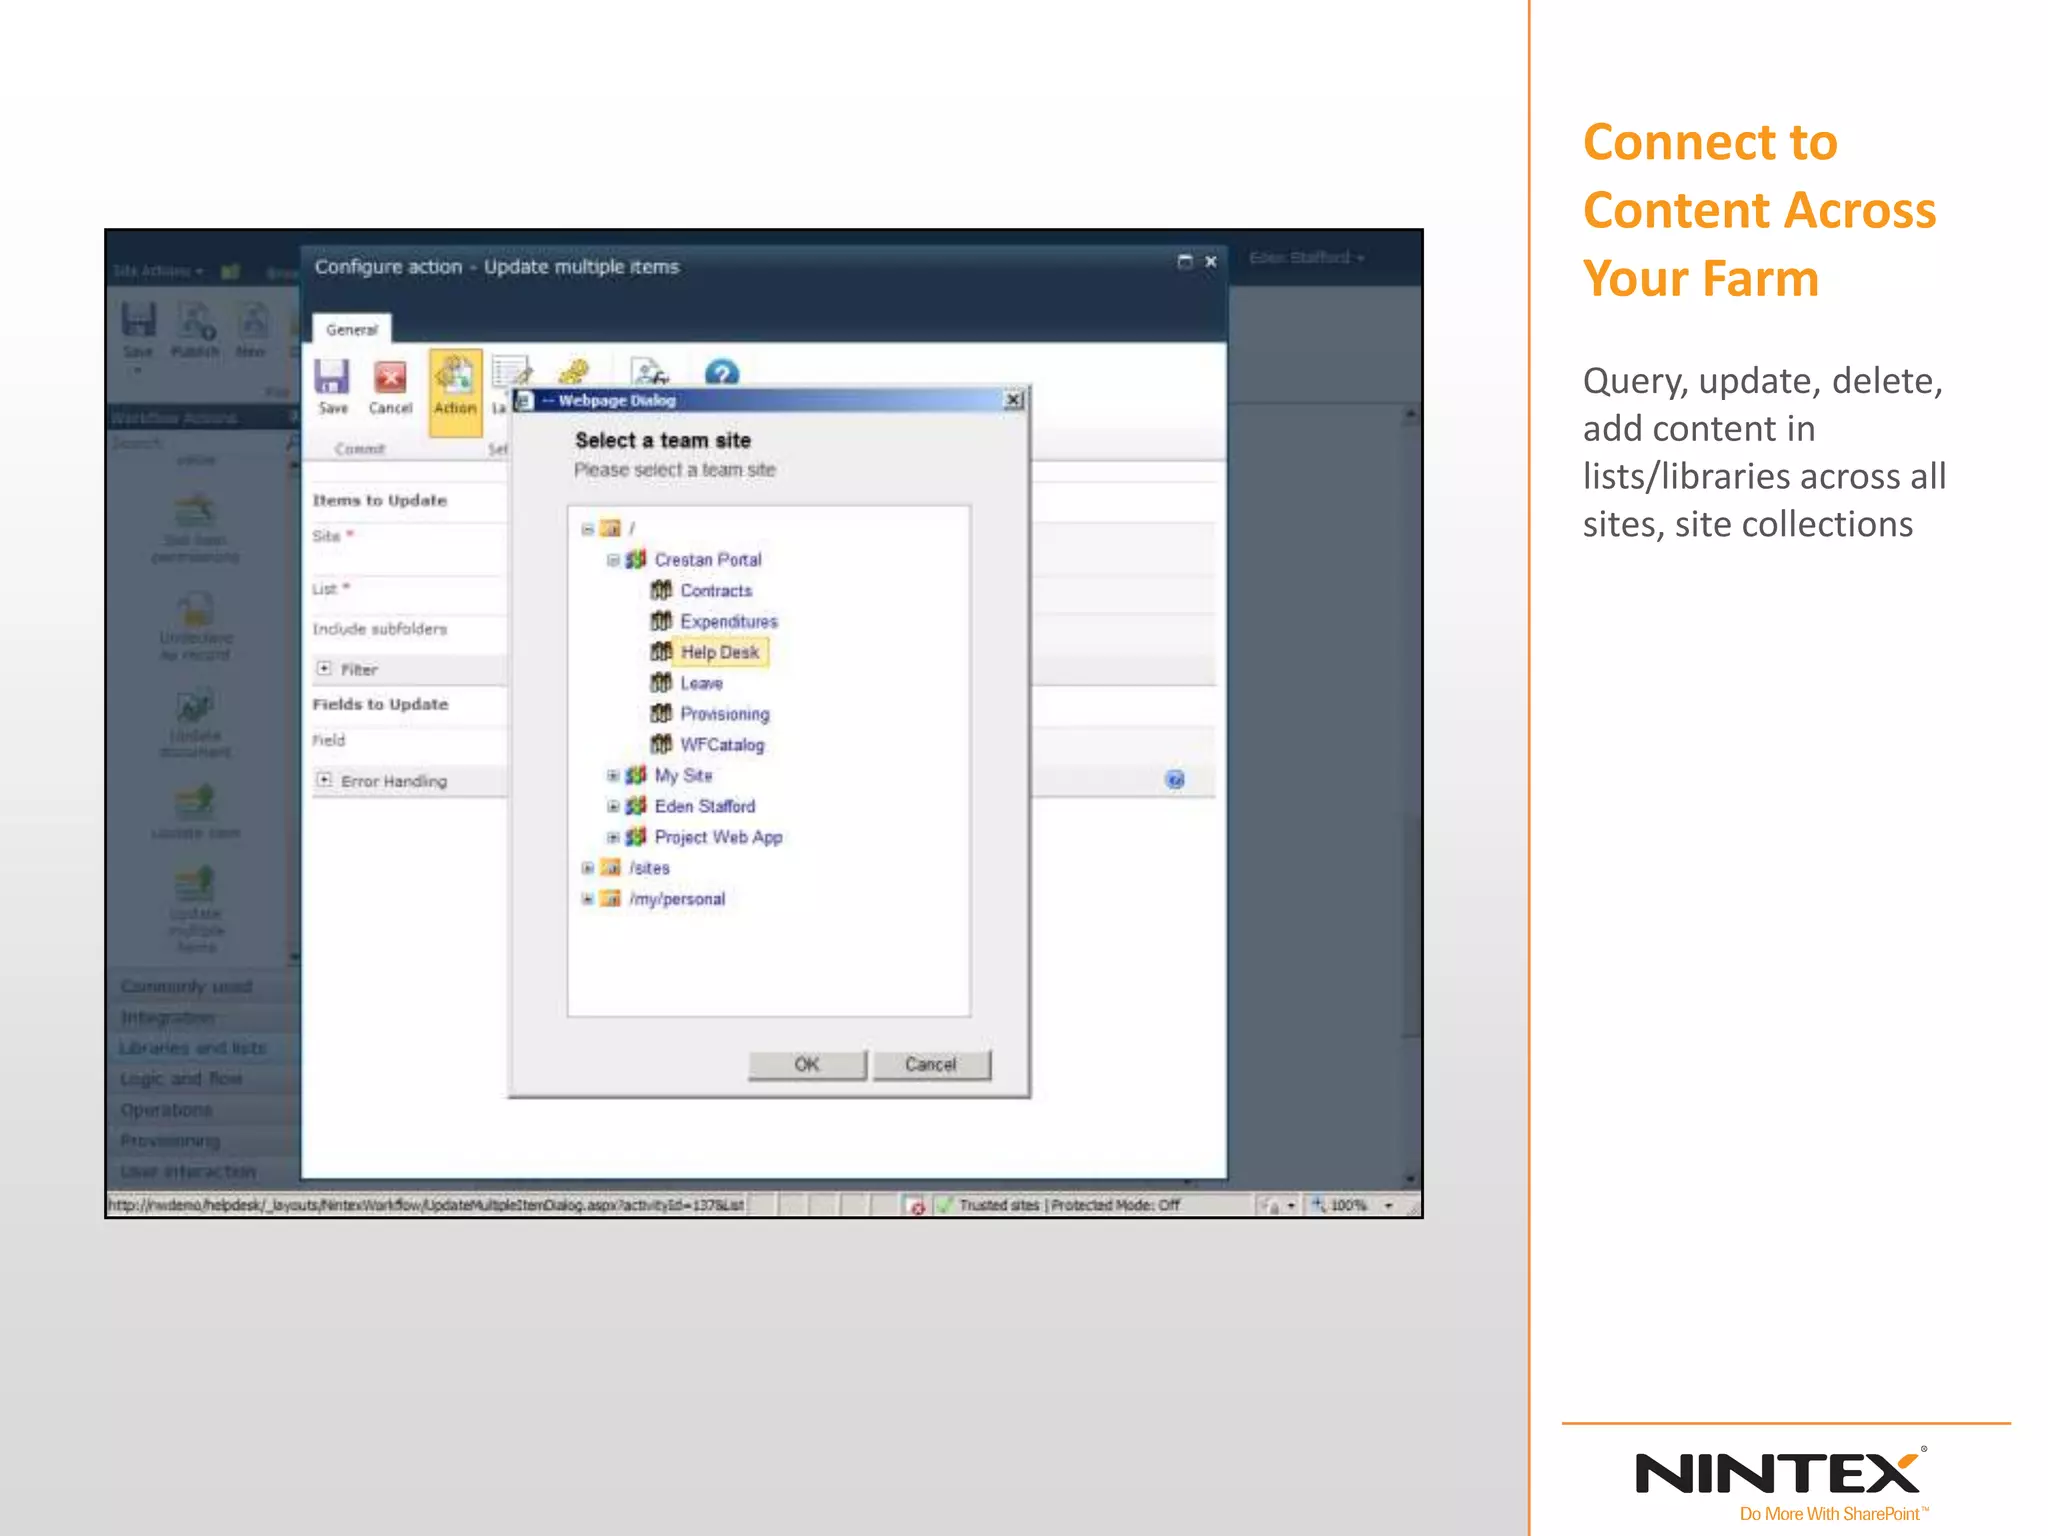Expand the My Site tree node
The image size is (2048, 1536).
[613, 775]
